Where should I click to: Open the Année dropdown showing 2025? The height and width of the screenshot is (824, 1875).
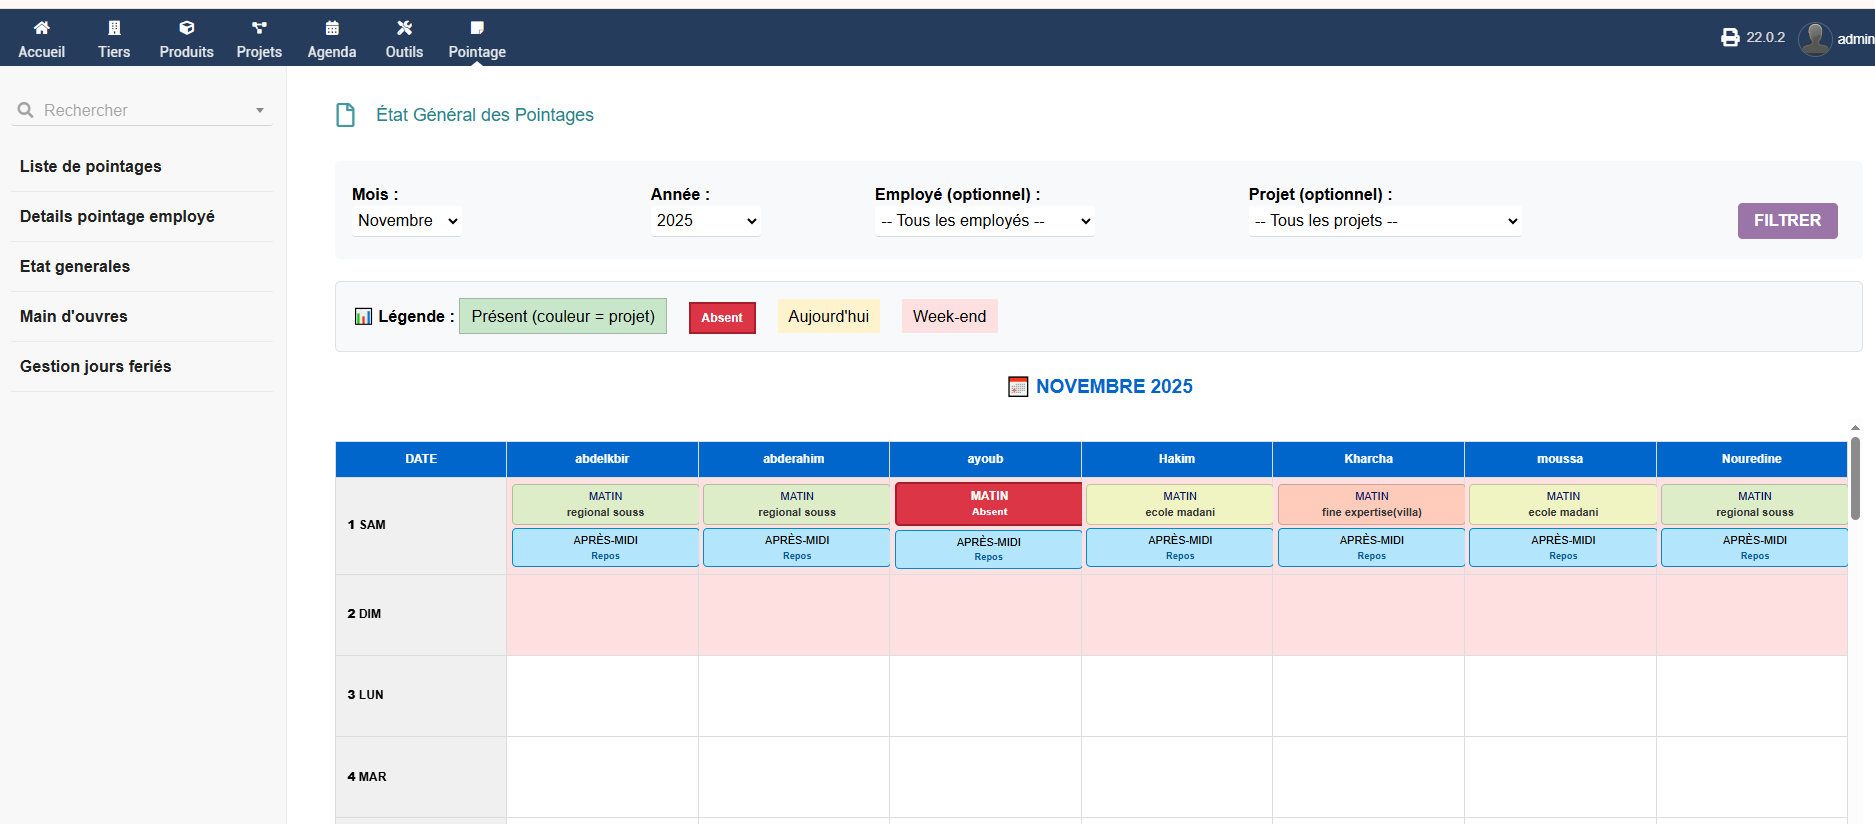click(x=706, y=221)
